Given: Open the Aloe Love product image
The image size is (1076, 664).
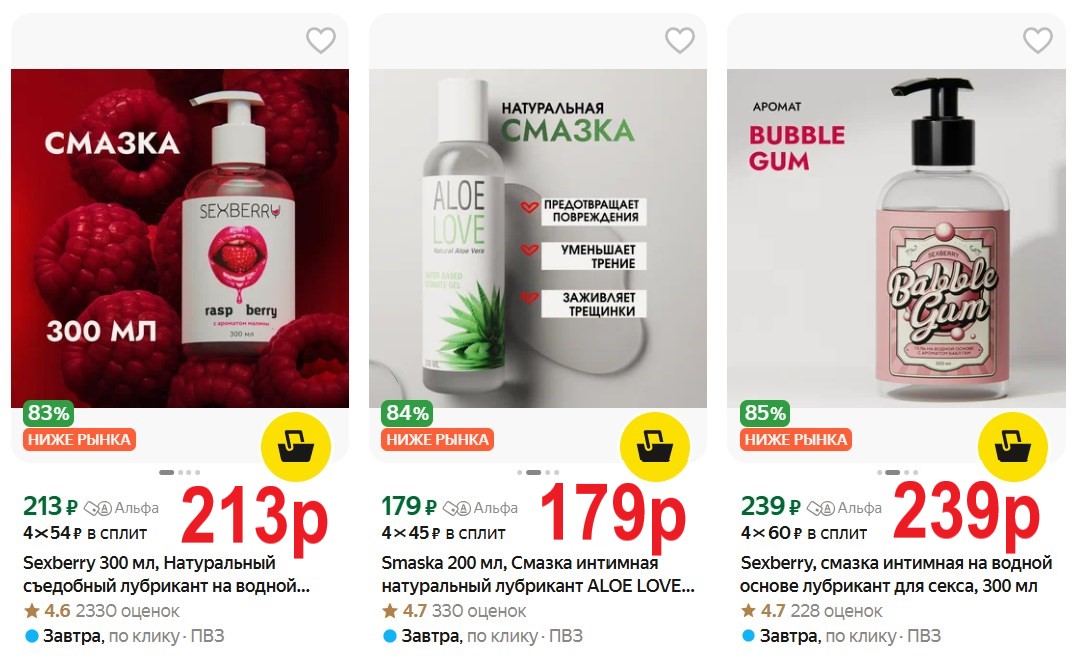Looking at the screenshot, I should (x=538, y=238).
